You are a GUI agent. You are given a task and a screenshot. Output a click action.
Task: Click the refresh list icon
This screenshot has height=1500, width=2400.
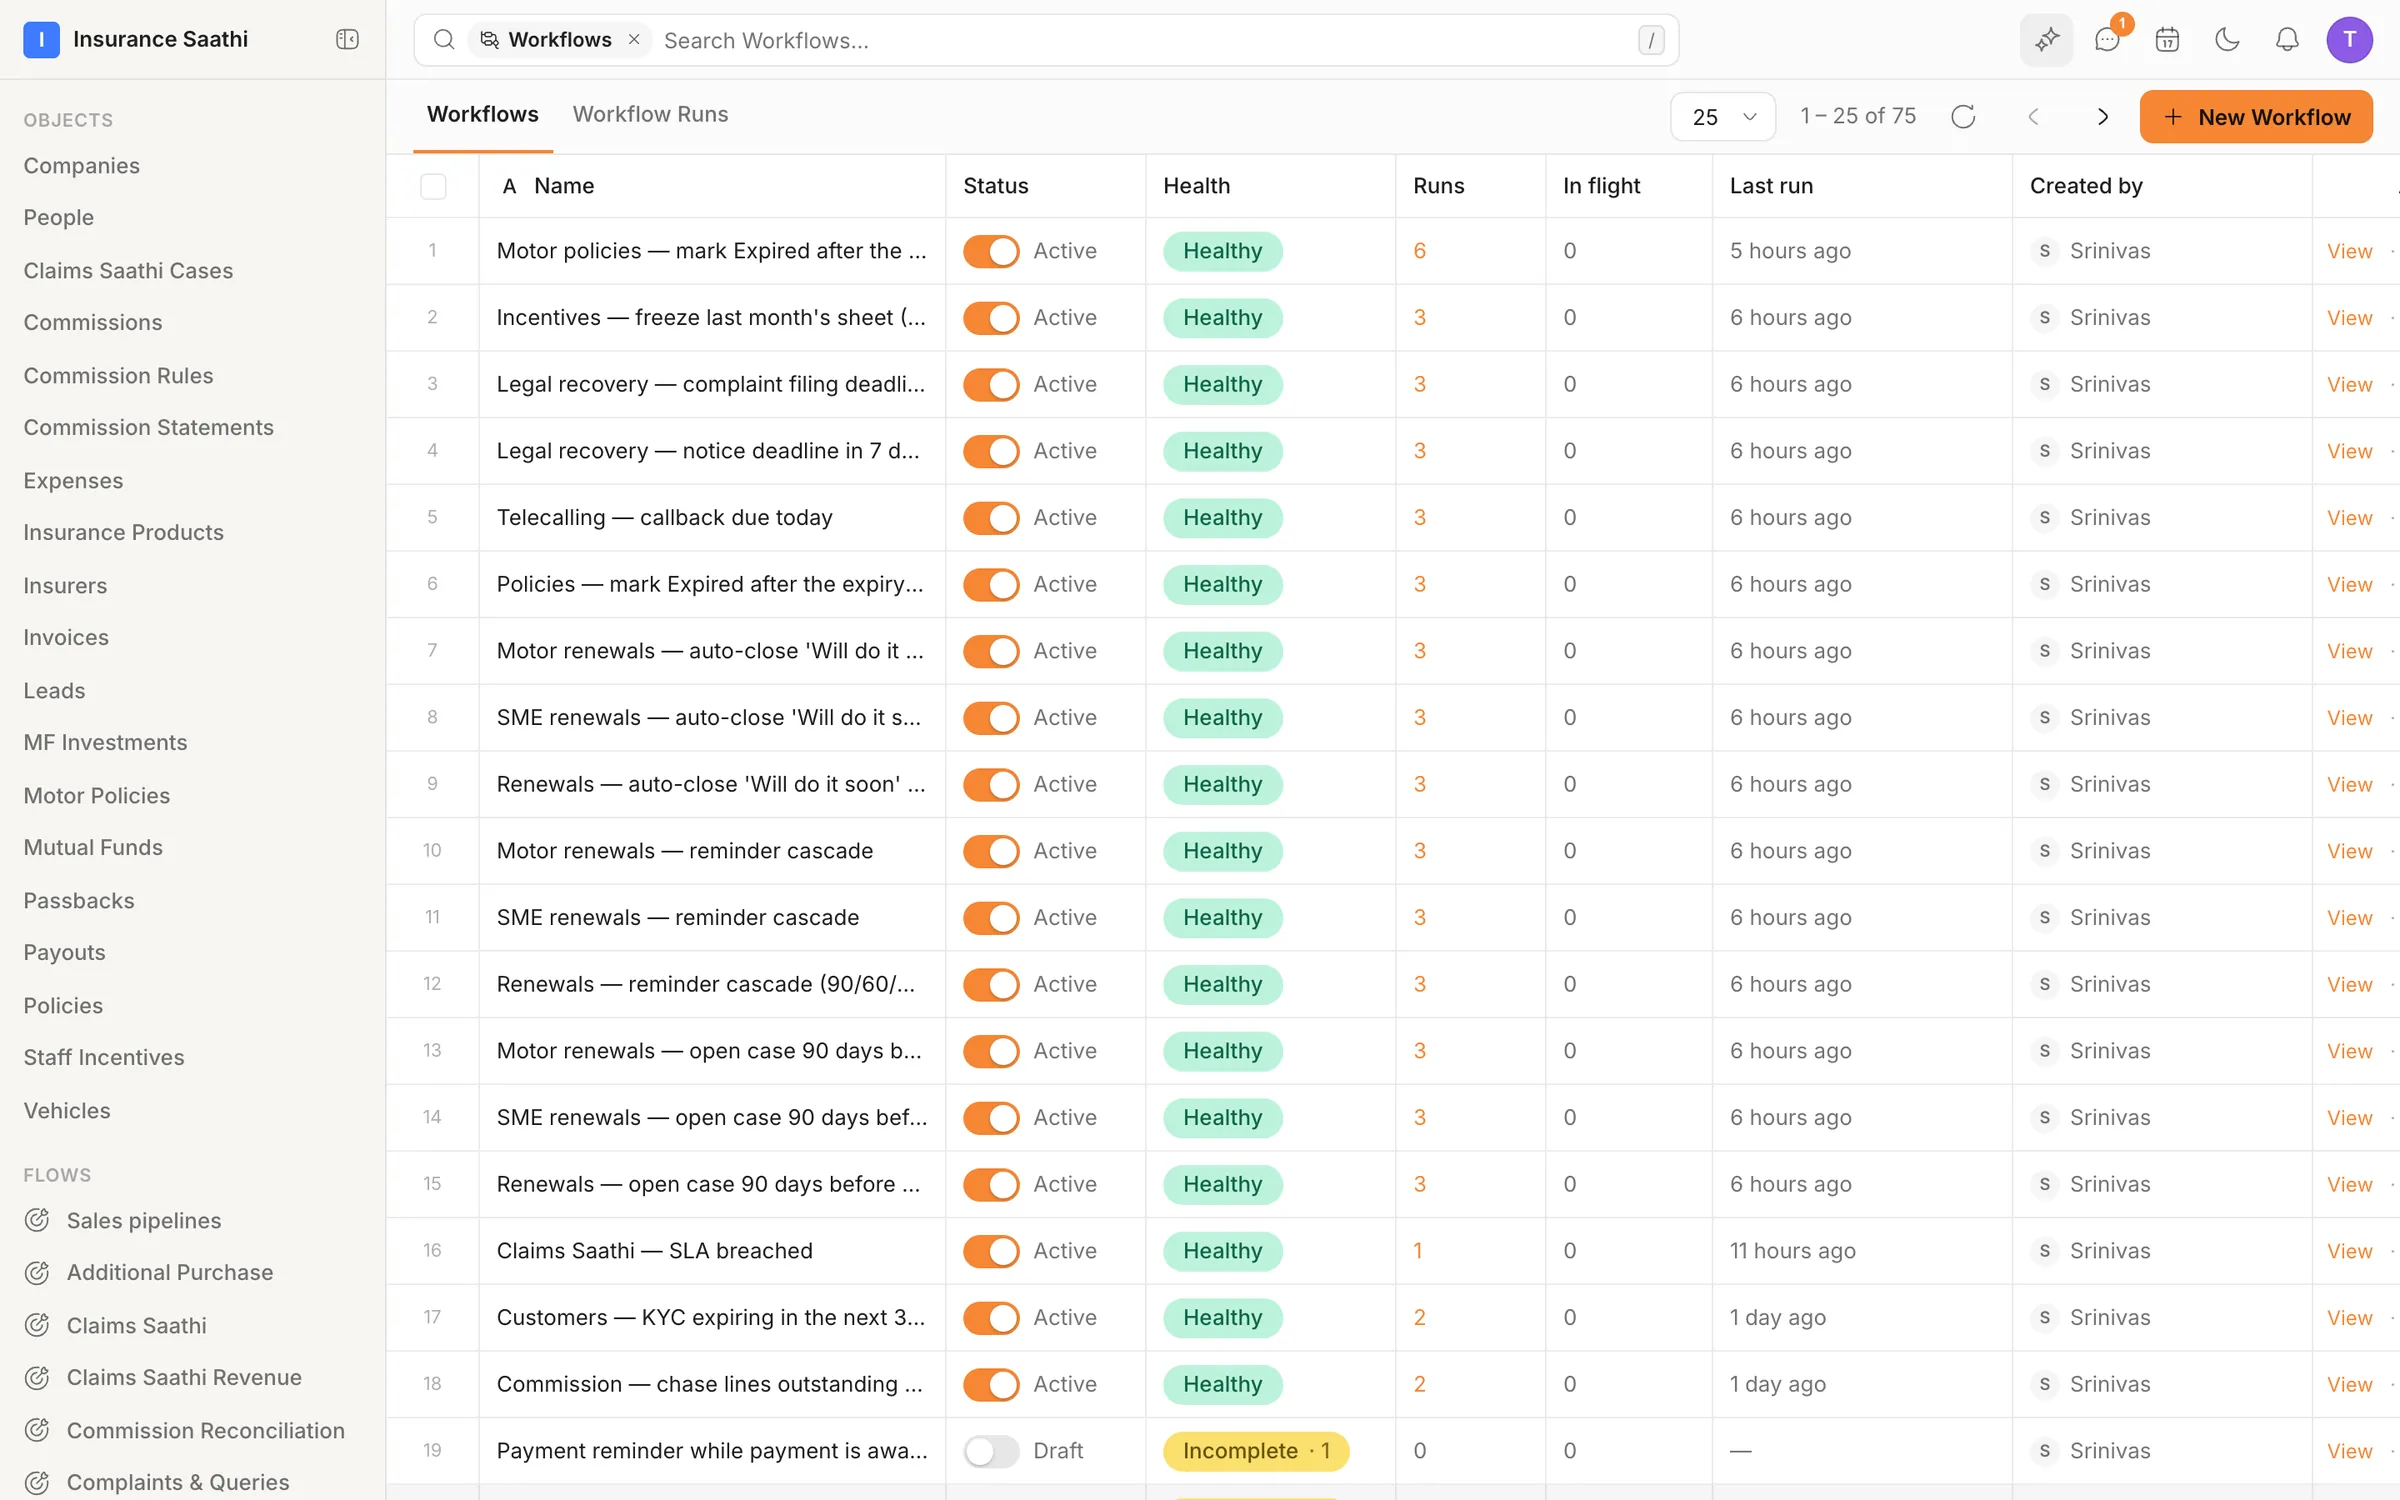[x=1963, y=116]
